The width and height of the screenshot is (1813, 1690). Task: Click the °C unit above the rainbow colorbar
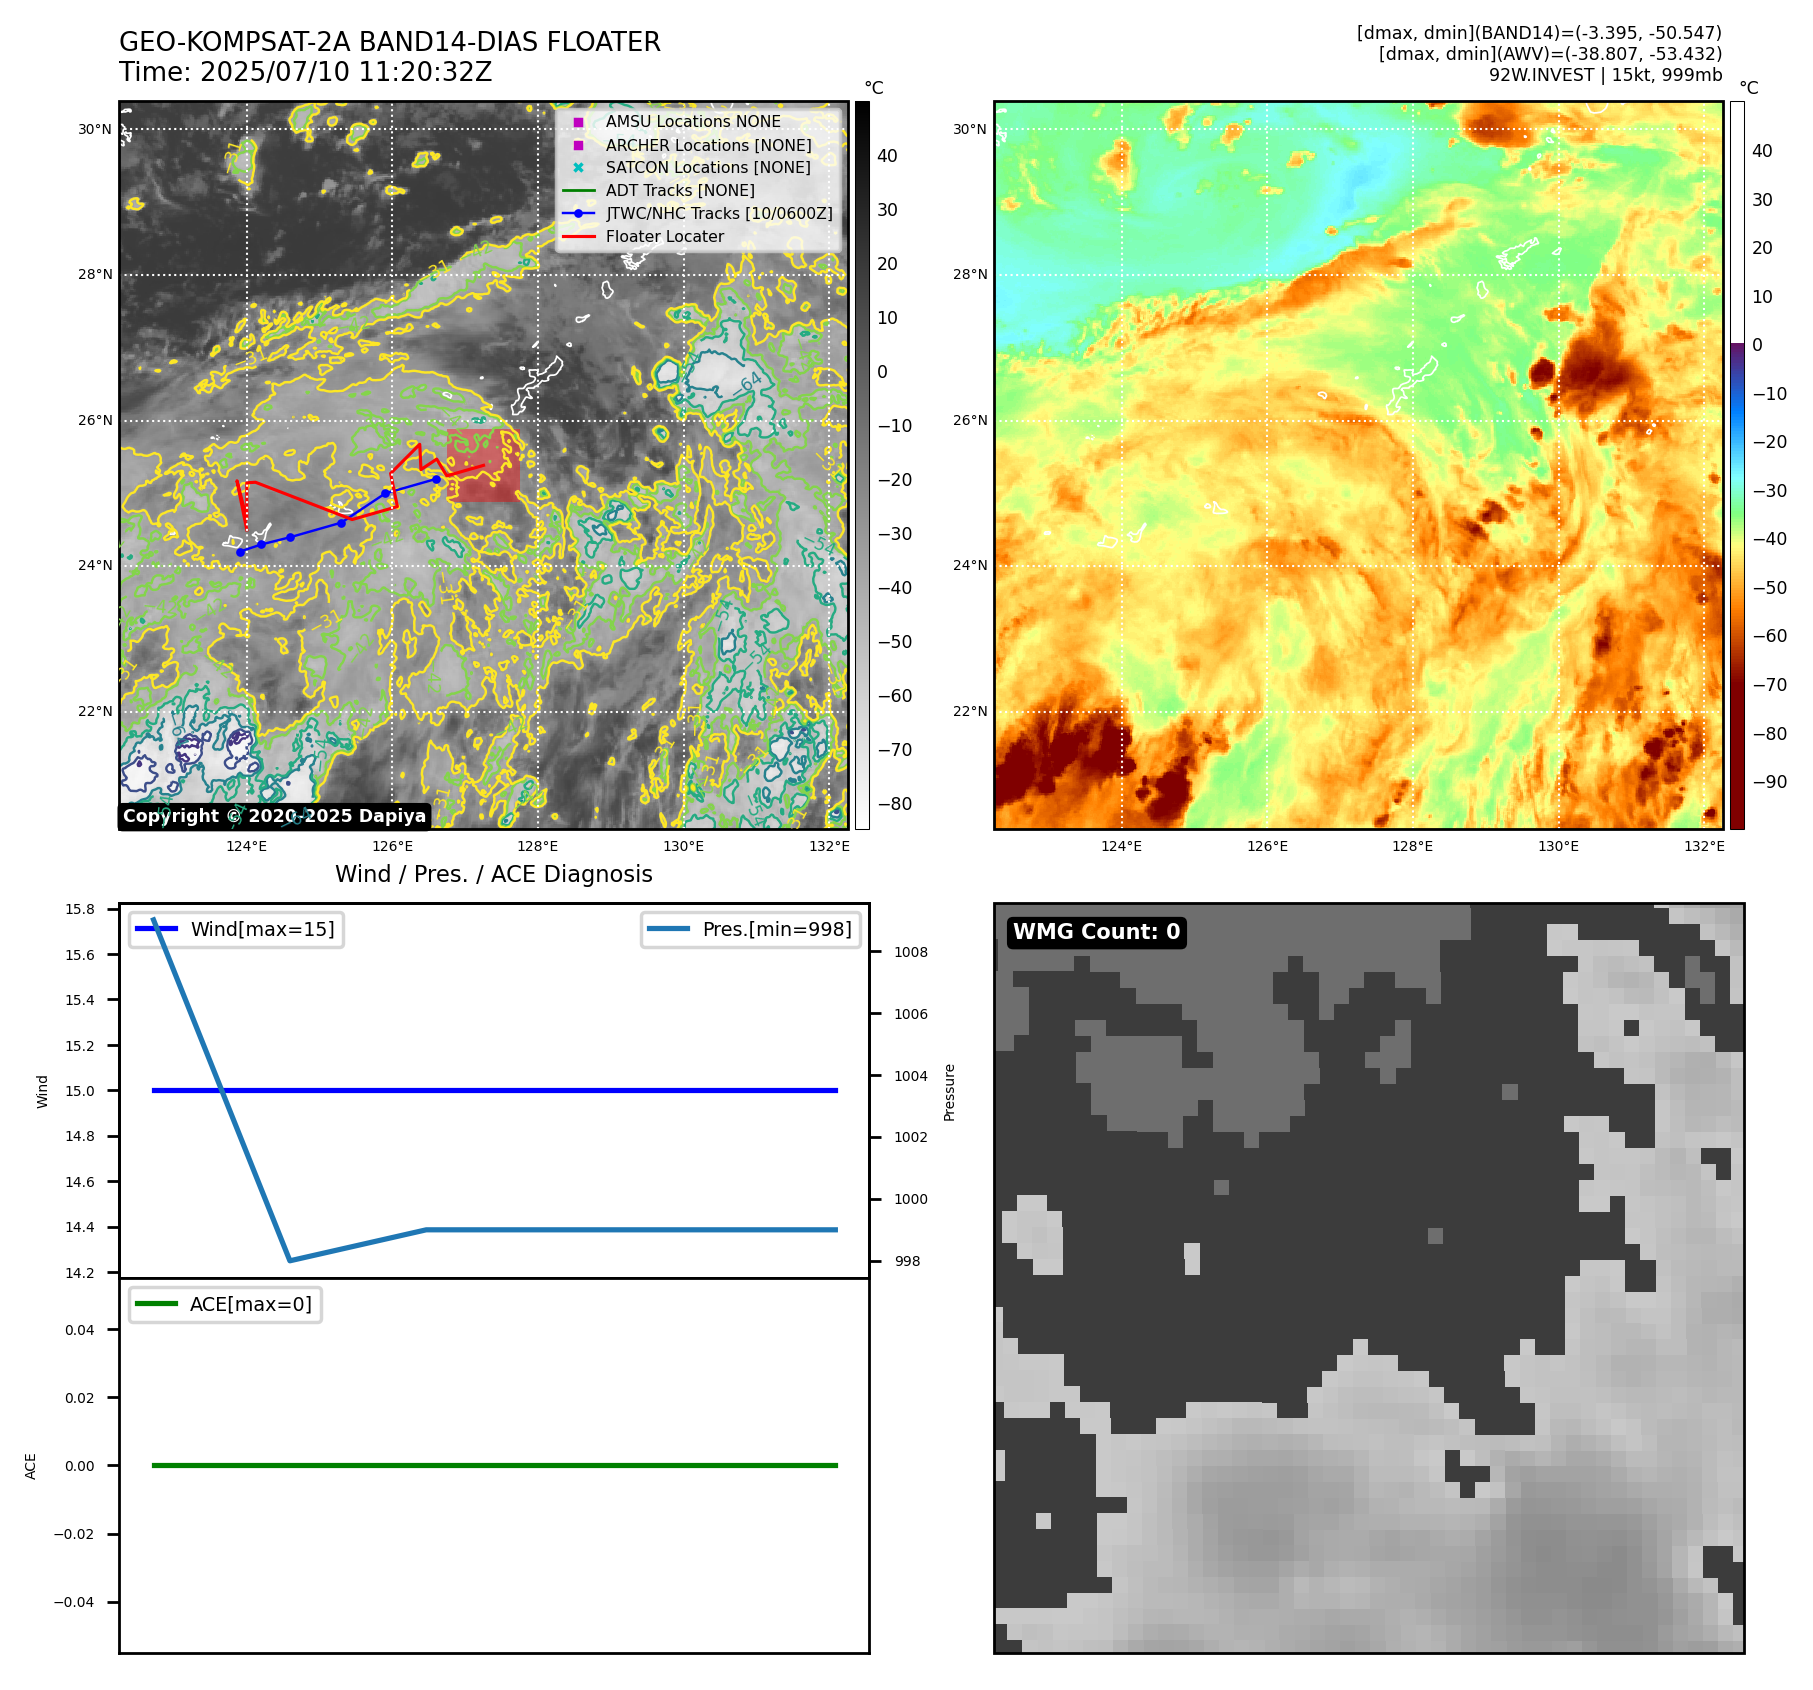pos(1748,88)
